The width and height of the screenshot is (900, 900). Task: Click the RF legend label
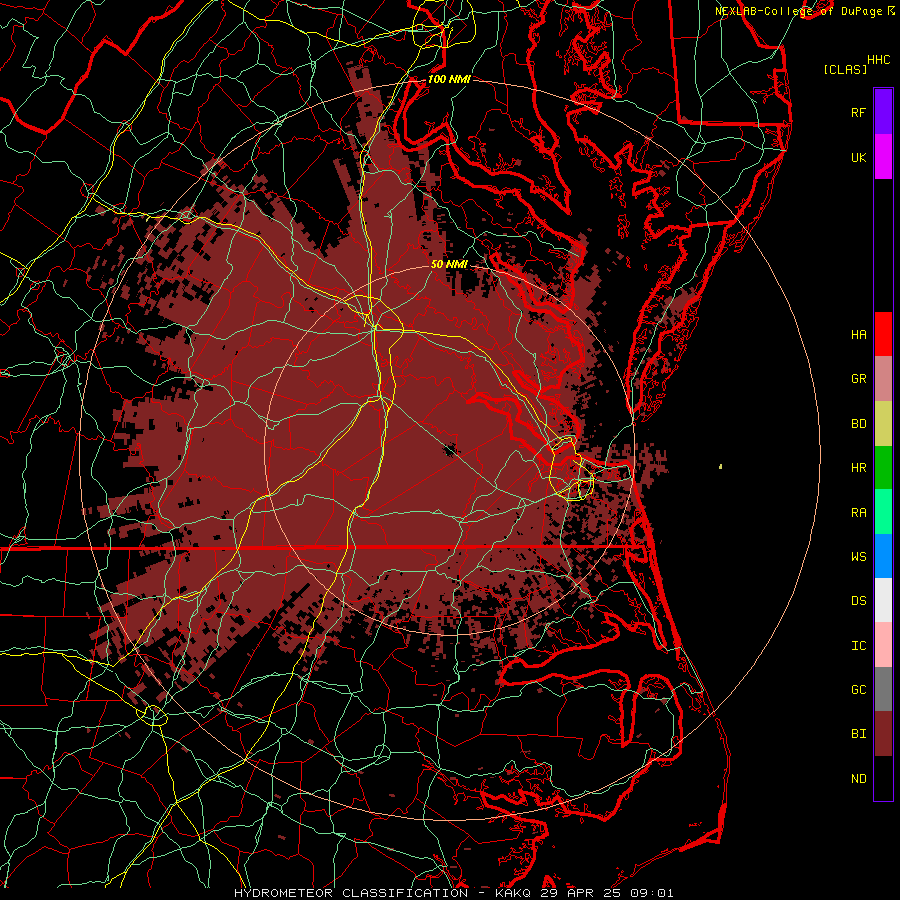[x=858, y=112]
